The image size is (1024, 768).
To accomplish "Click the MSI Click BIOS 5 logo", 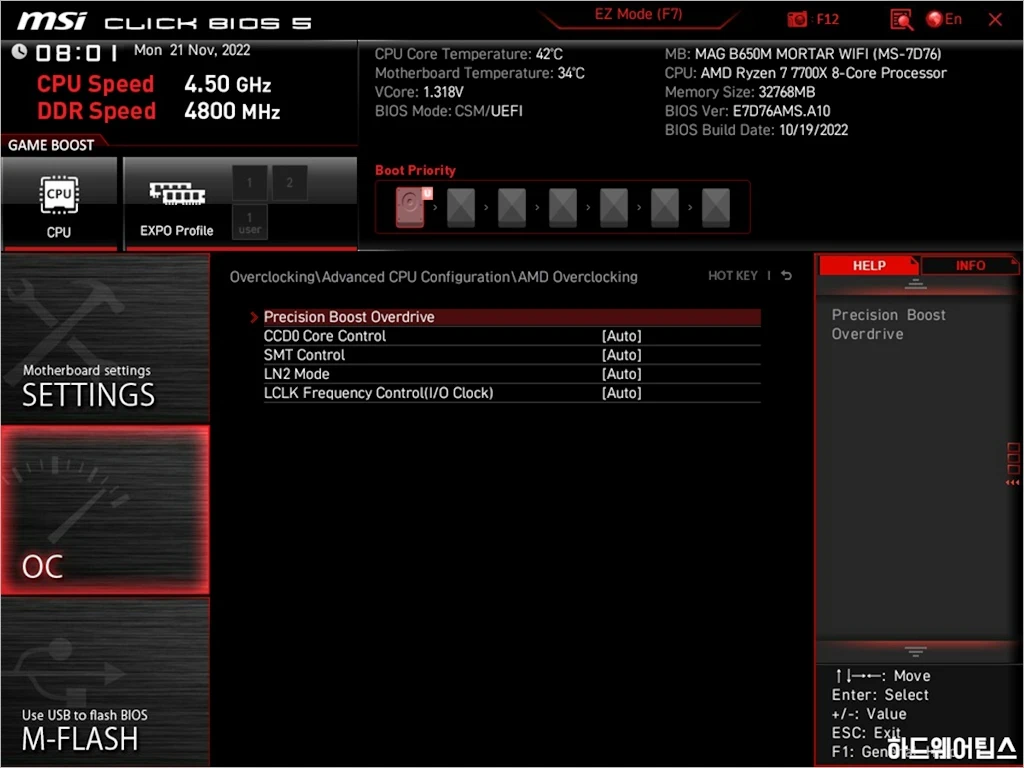I will [x=164, y=22].
